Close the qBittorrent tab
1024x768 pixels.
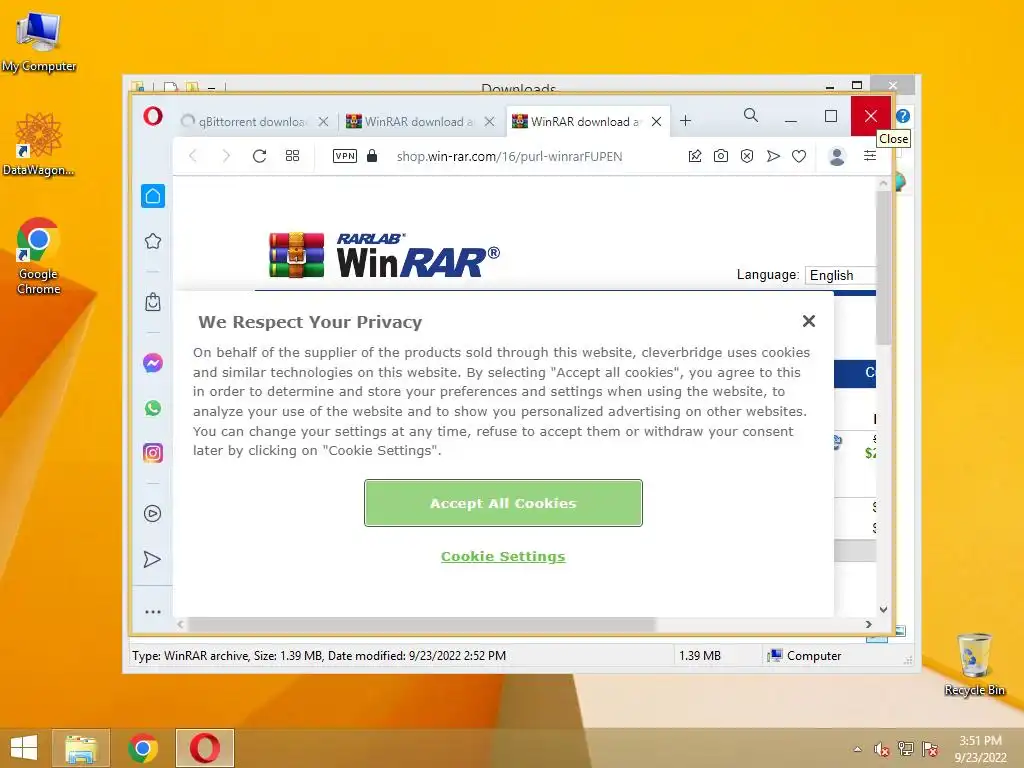(x=323, y=121)
